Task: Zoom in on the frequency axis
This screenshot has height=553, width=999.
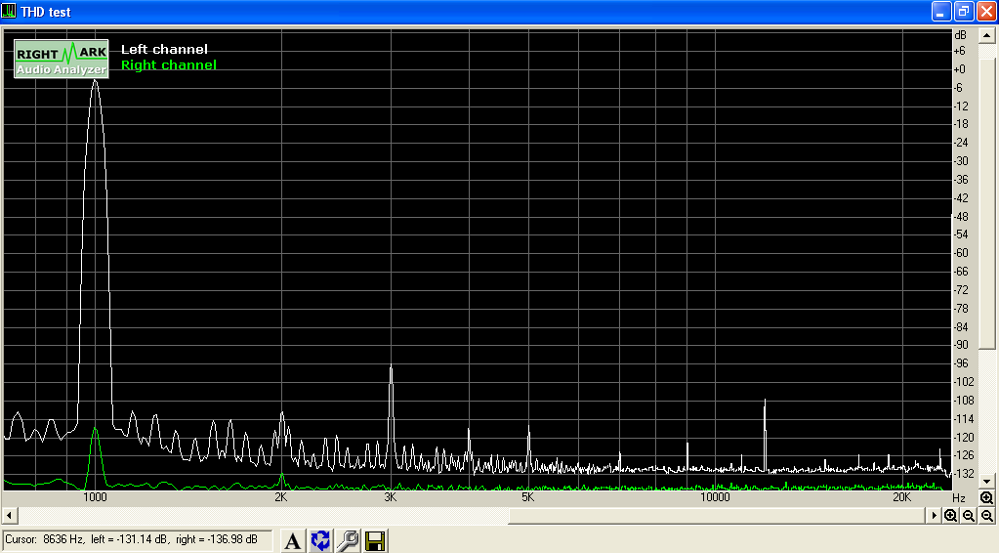Action: 951,515
